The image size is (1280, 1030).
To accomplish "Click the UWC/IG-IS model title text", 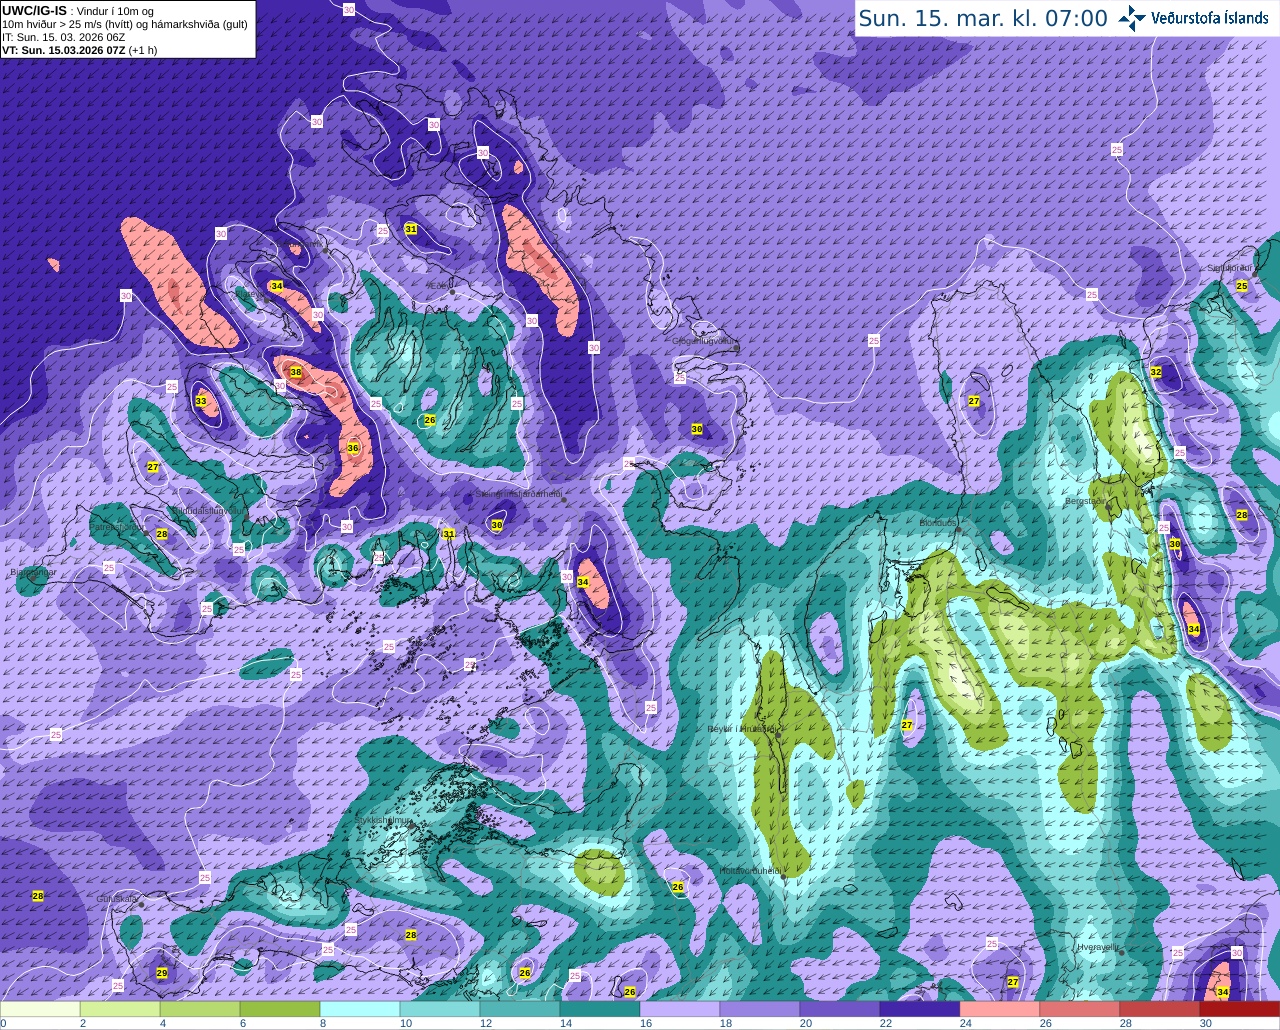I will [x=34, y=10].
